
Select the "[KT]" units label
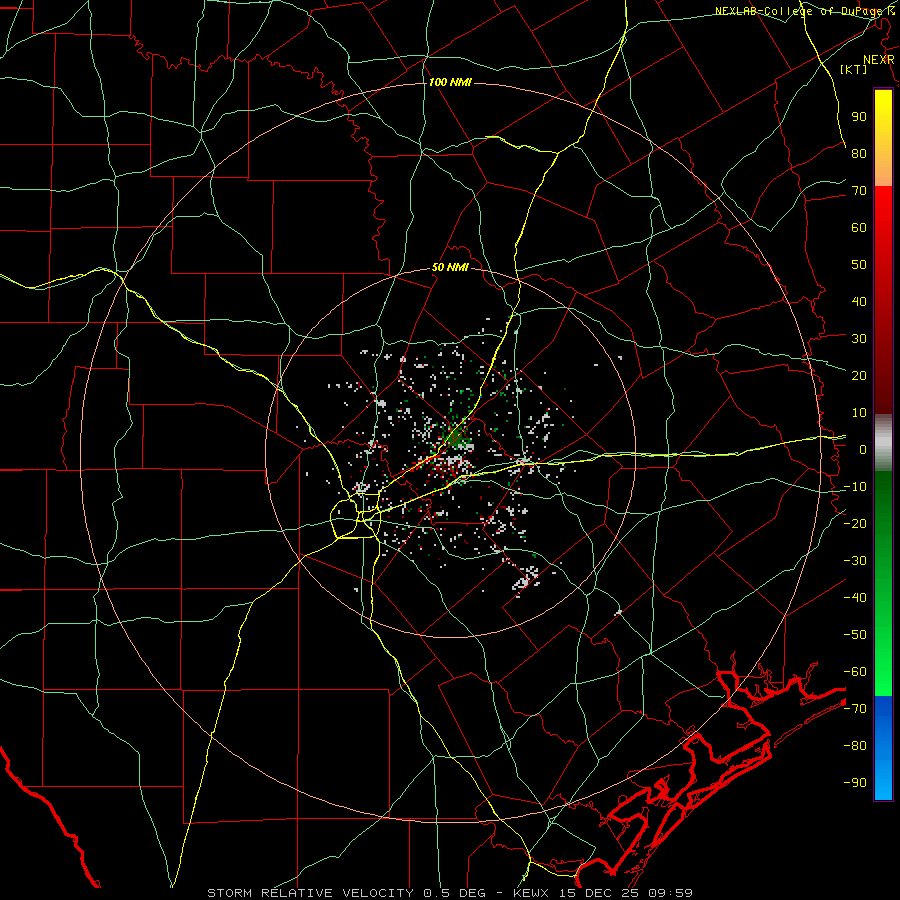(x=854, y=69)
